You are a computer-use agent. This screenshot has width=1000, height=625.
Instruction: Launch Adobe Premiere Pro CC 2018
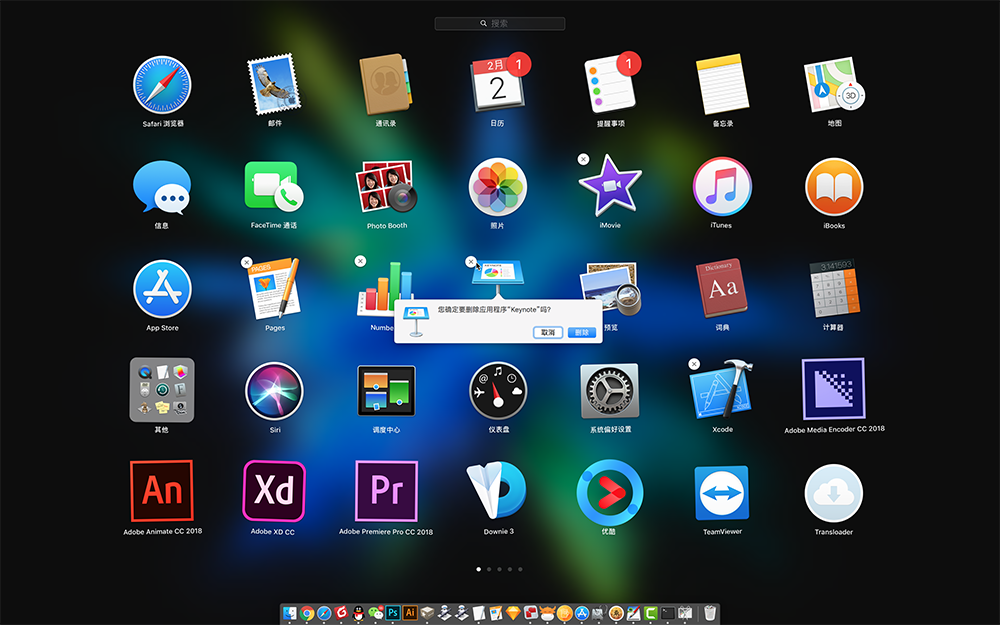click(x=386, y=491)
